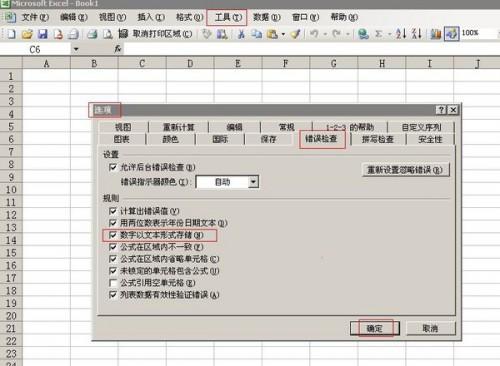Click the Paste clipboard icon
This screenshot has height=366, width=500.
point(272,34)
